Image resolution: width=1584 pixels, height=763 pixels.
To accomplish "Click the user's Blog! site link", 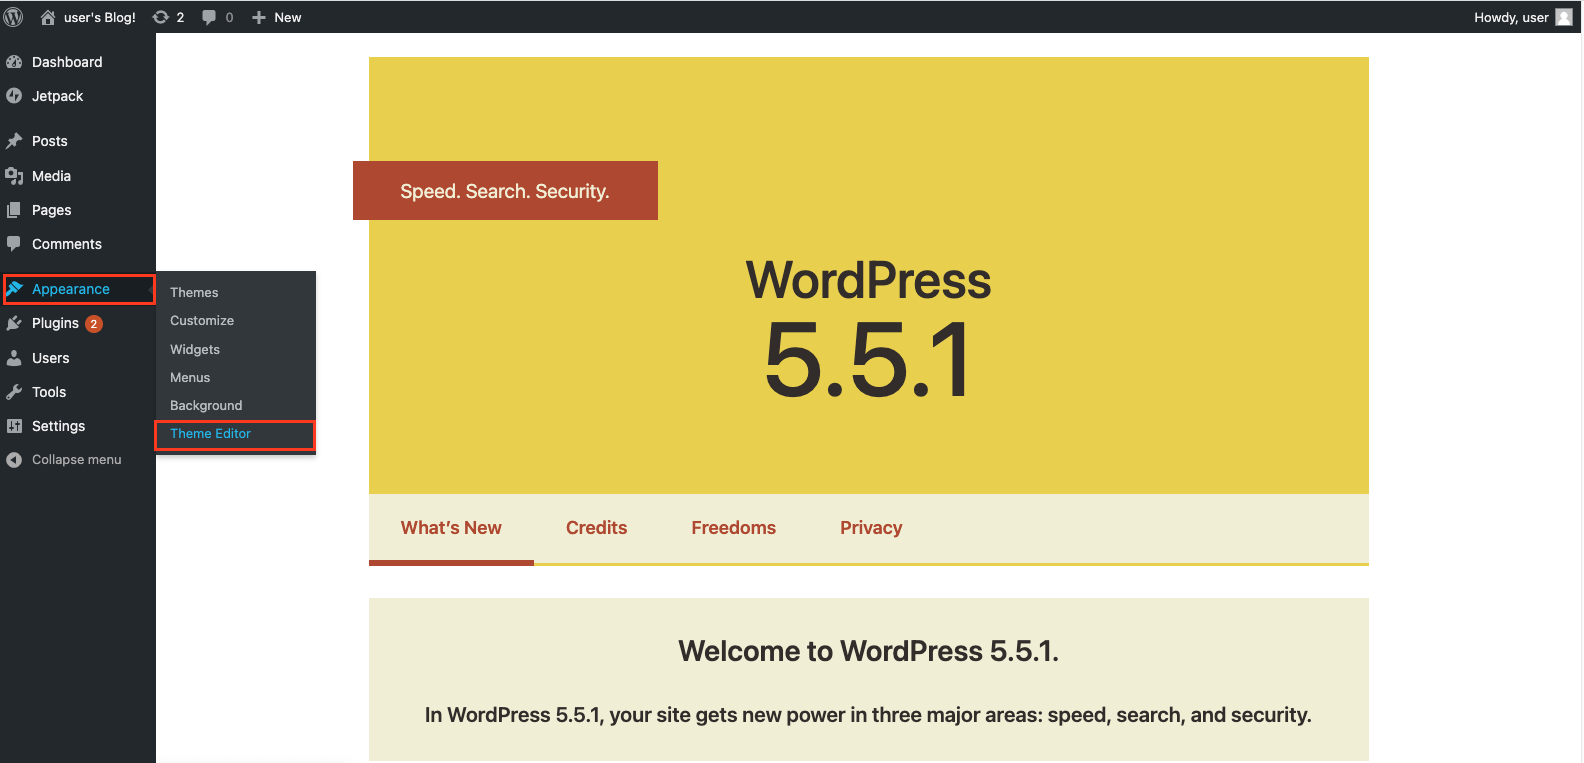I will point(100,17).
